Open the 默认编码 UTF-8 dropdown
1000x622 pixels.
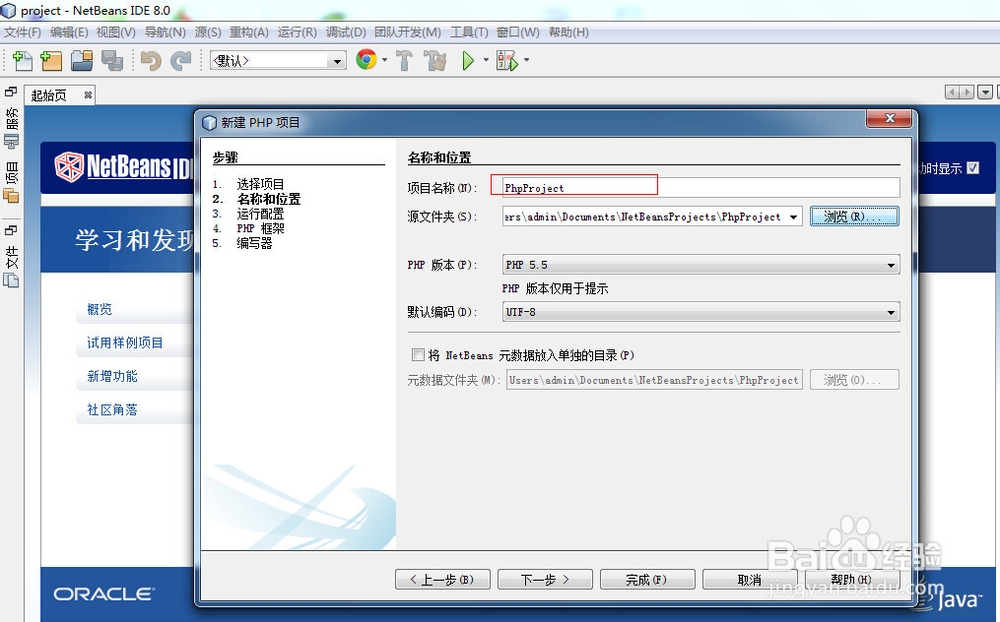click(701, 312)
